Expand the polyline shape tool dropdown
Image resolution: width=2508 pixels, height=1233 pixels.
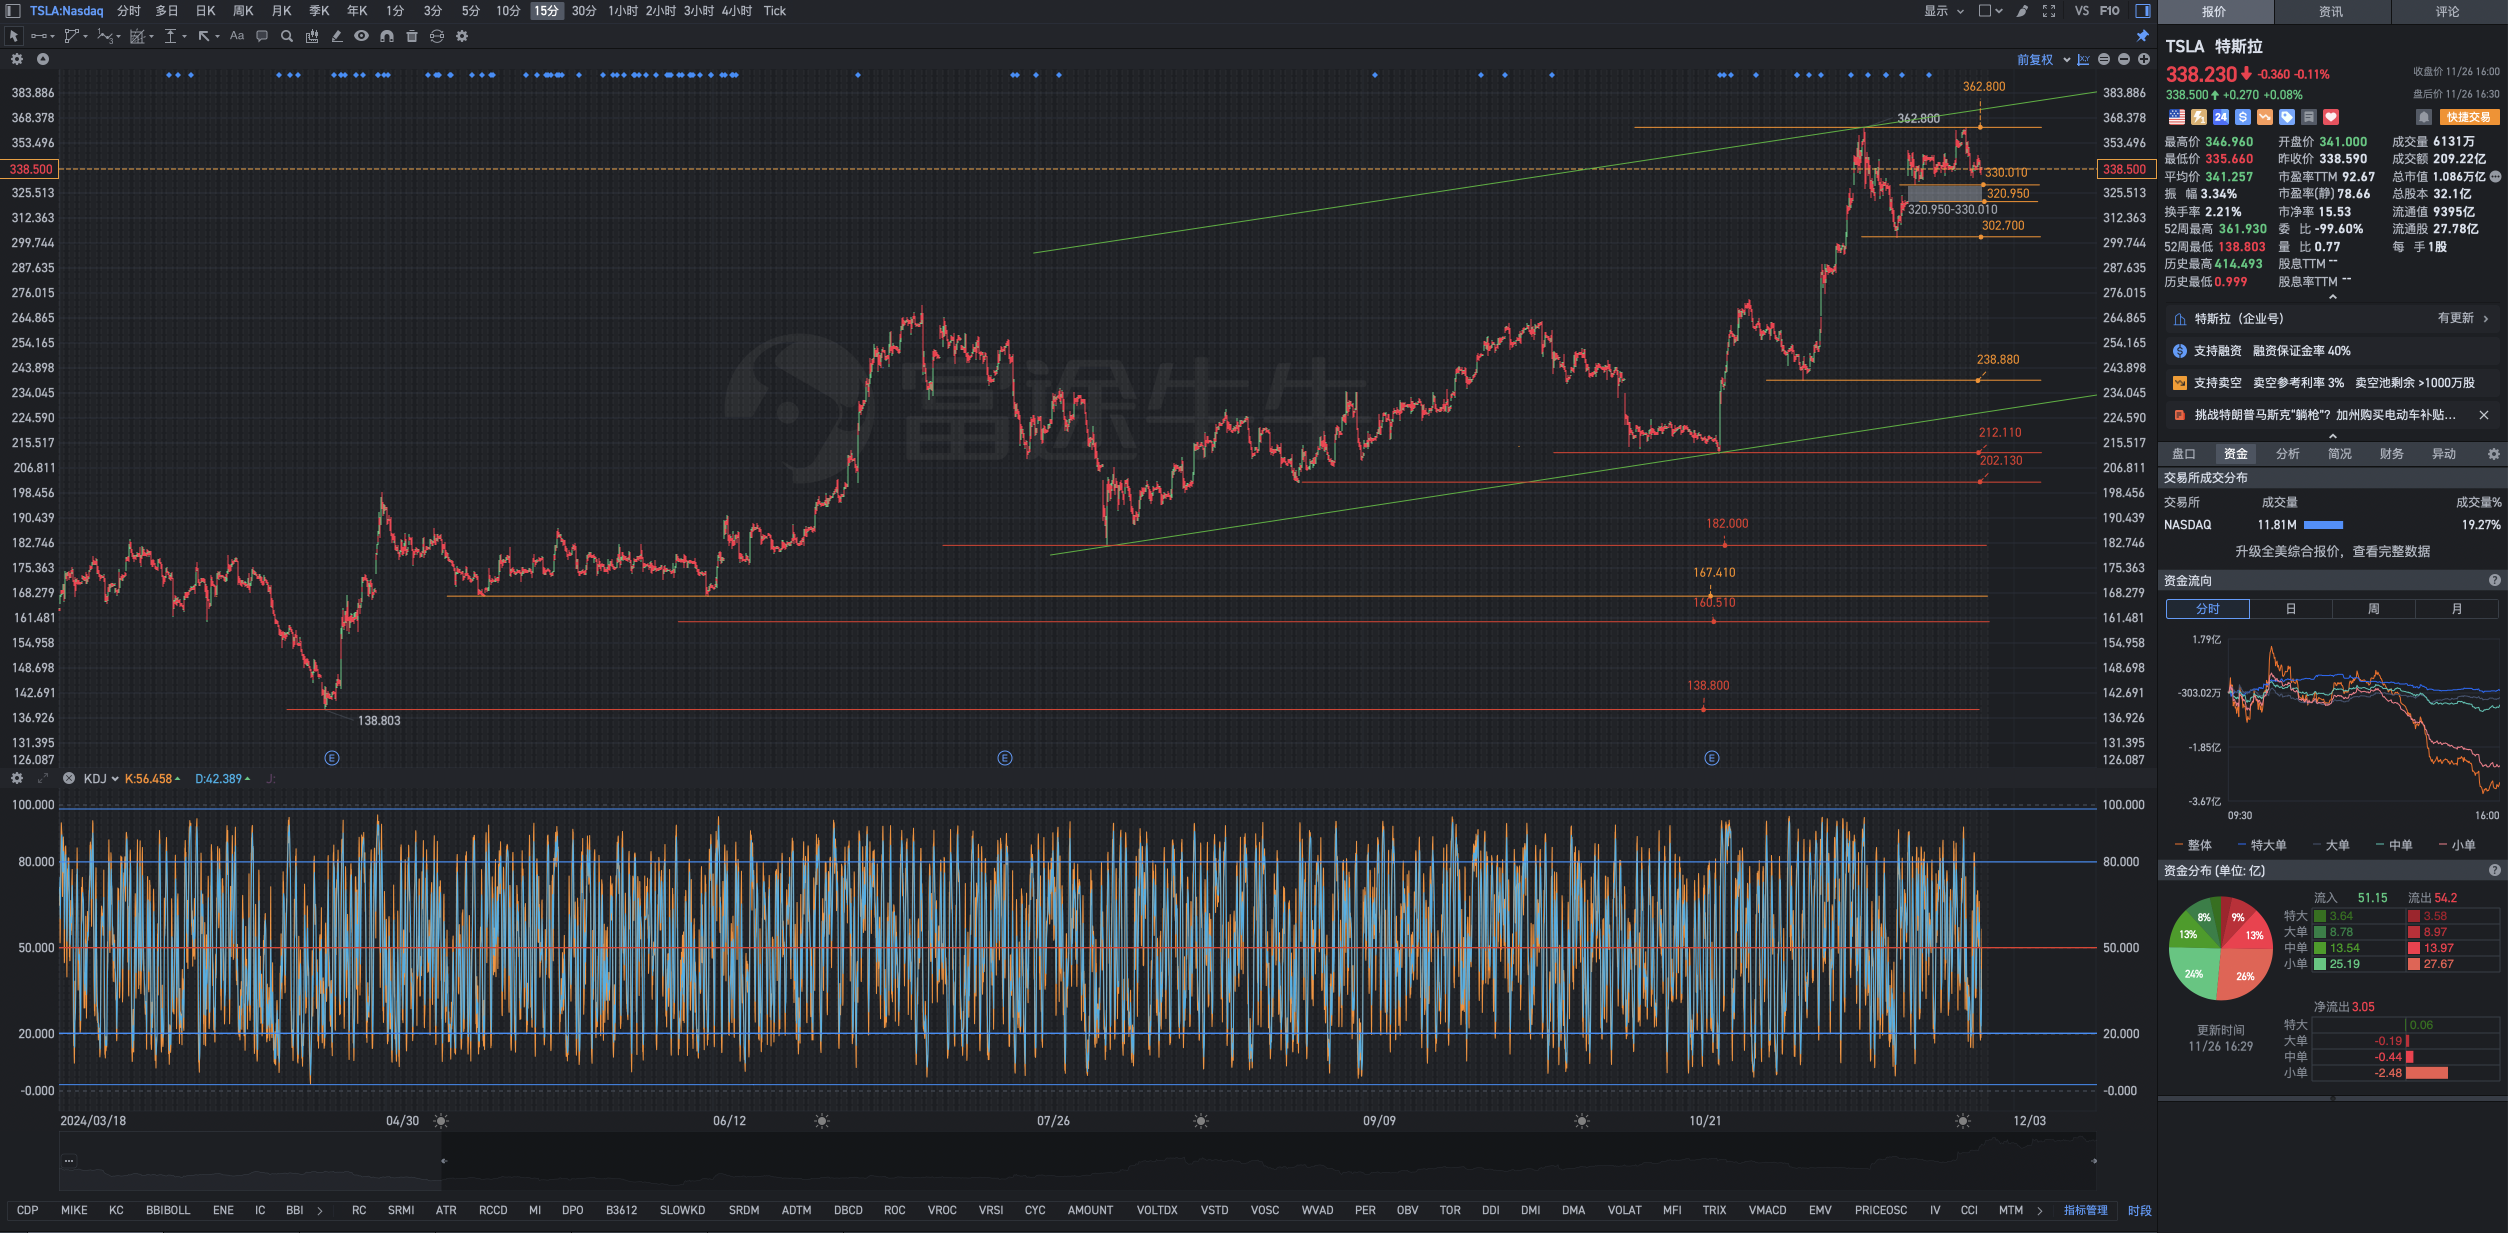tap(86, 36)
